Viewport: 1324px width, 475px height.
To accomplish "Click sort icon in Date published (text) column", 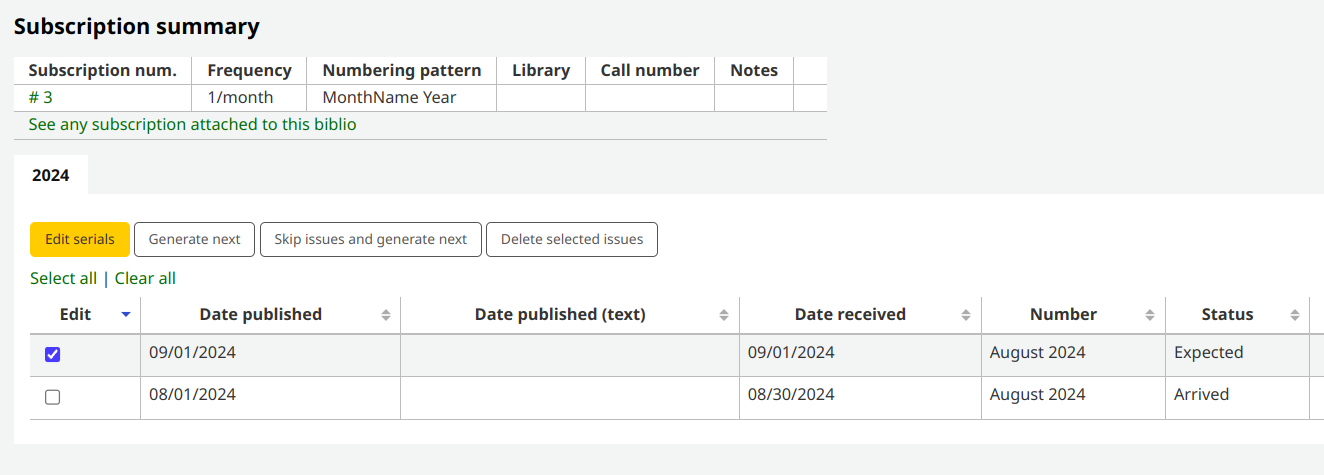I will [x=724, y=315].
